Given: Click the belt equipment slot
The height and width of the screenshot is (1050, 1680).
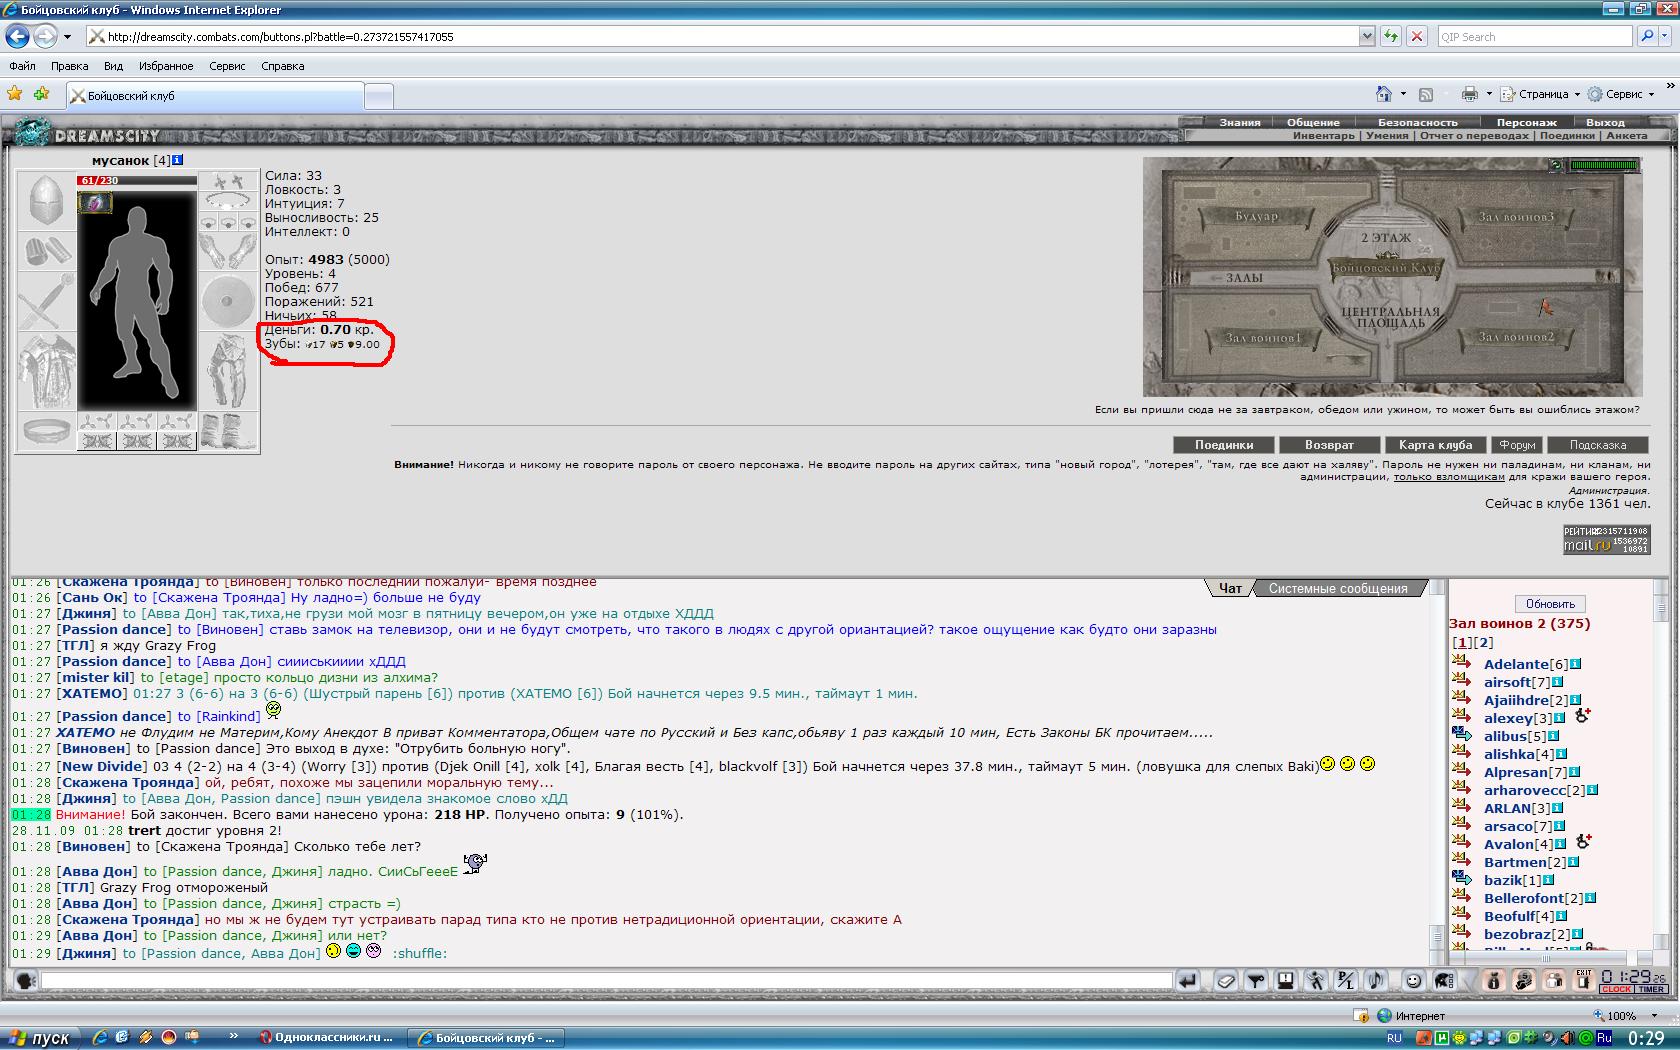Looking at the screenshot, I should 46,432.
